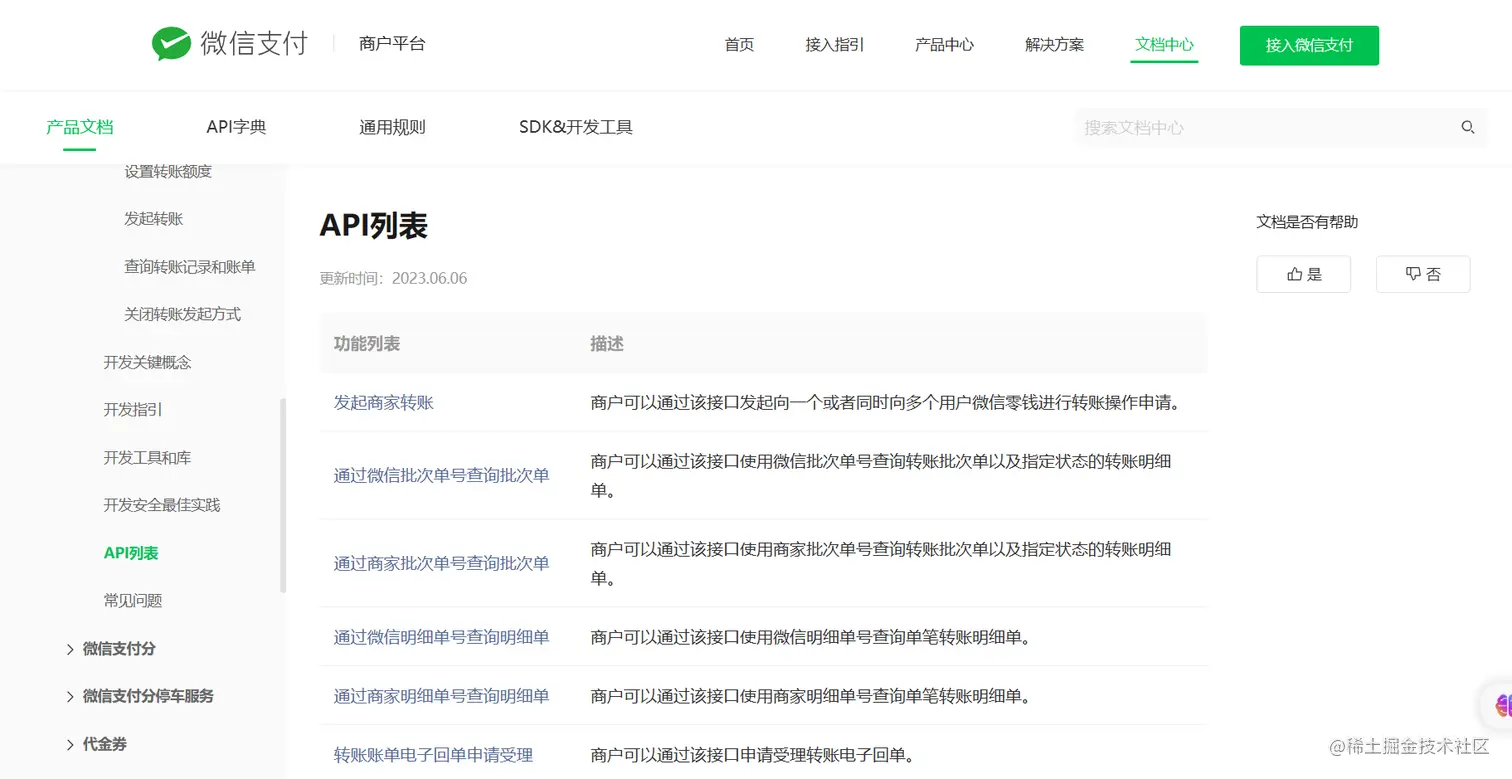Open 开发工具和库 in the sidebar
Screen dimensions: 1512x779
coord(147,457)
